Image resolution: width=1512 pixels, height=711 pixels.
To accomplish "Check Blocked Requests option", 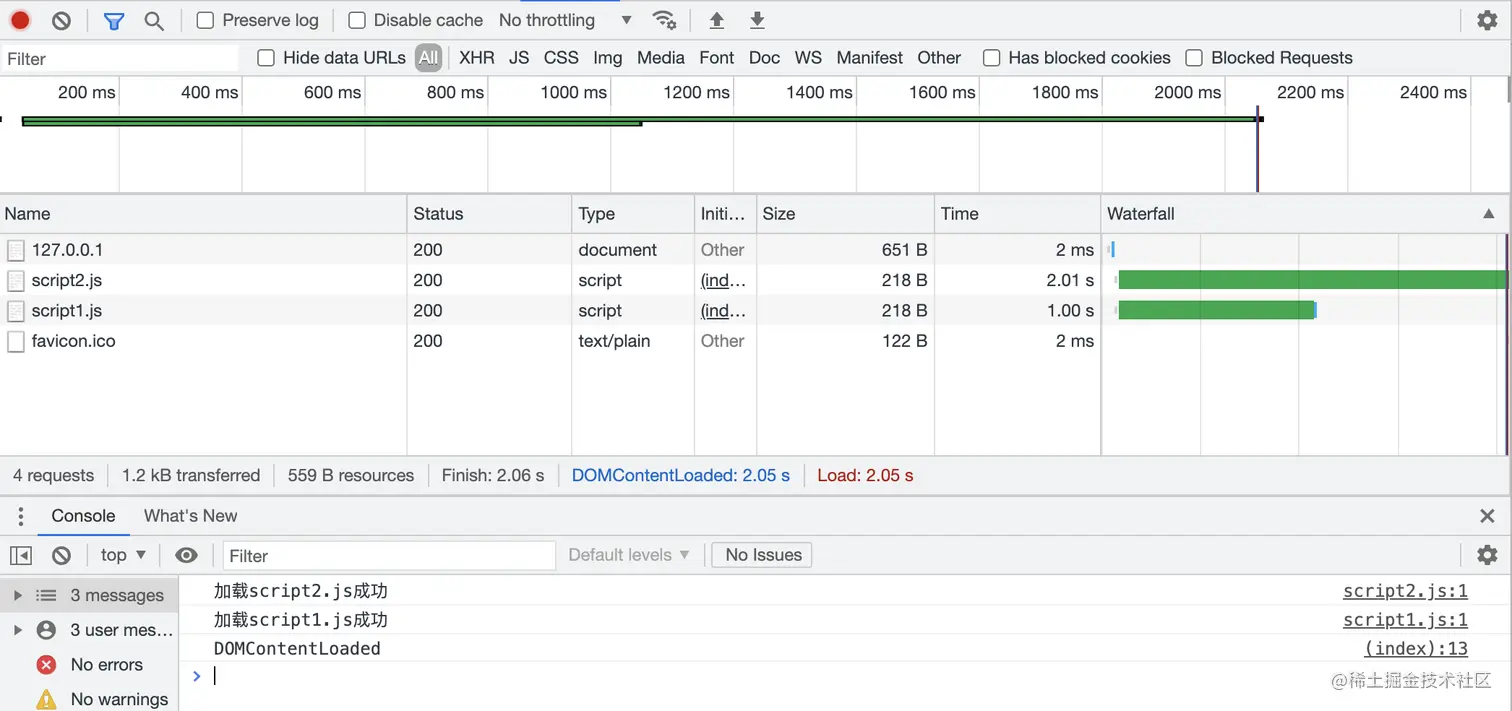I will click(1194, 58).
